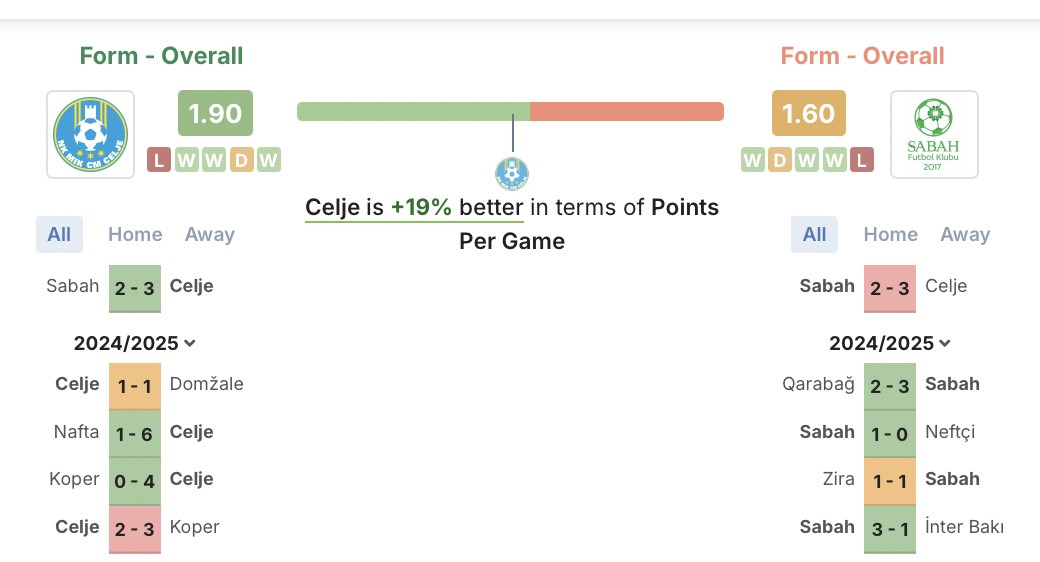Viewport: 1040px width, 562px height.
Task: Switch to Away tab for Sabah form
Action: tap(965, 234)
